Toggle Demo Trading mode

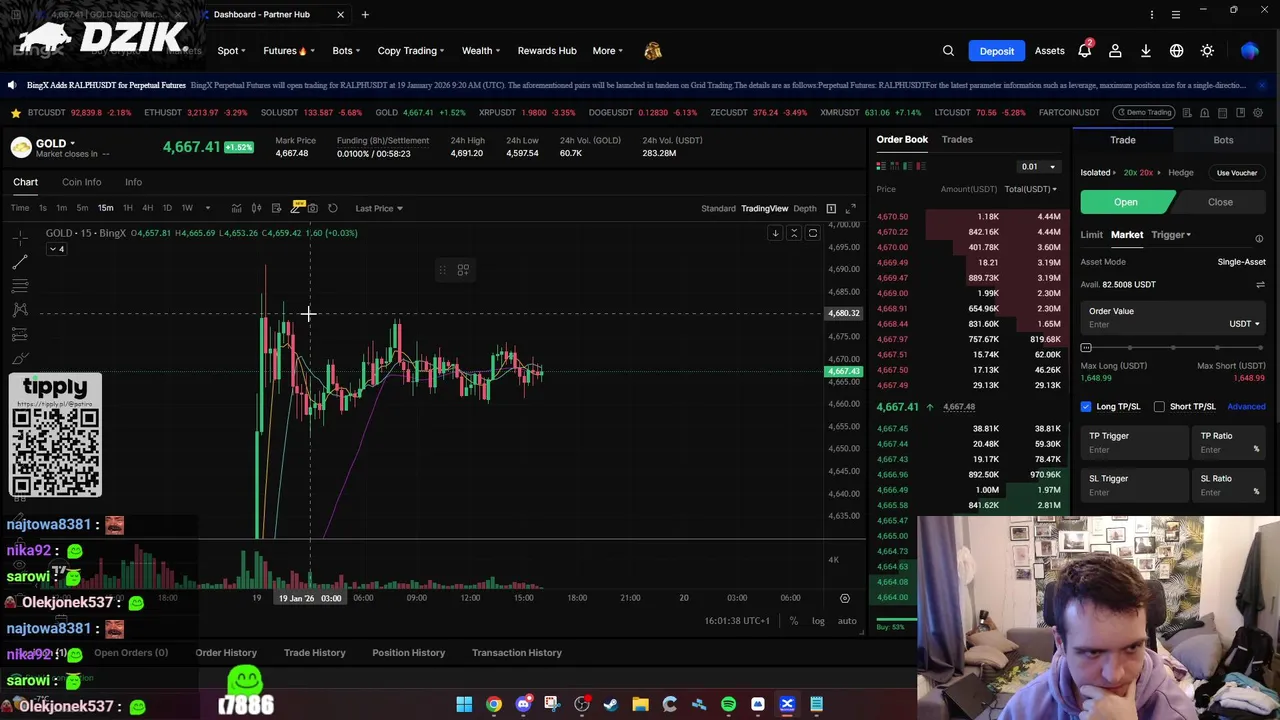[1144, 113]
